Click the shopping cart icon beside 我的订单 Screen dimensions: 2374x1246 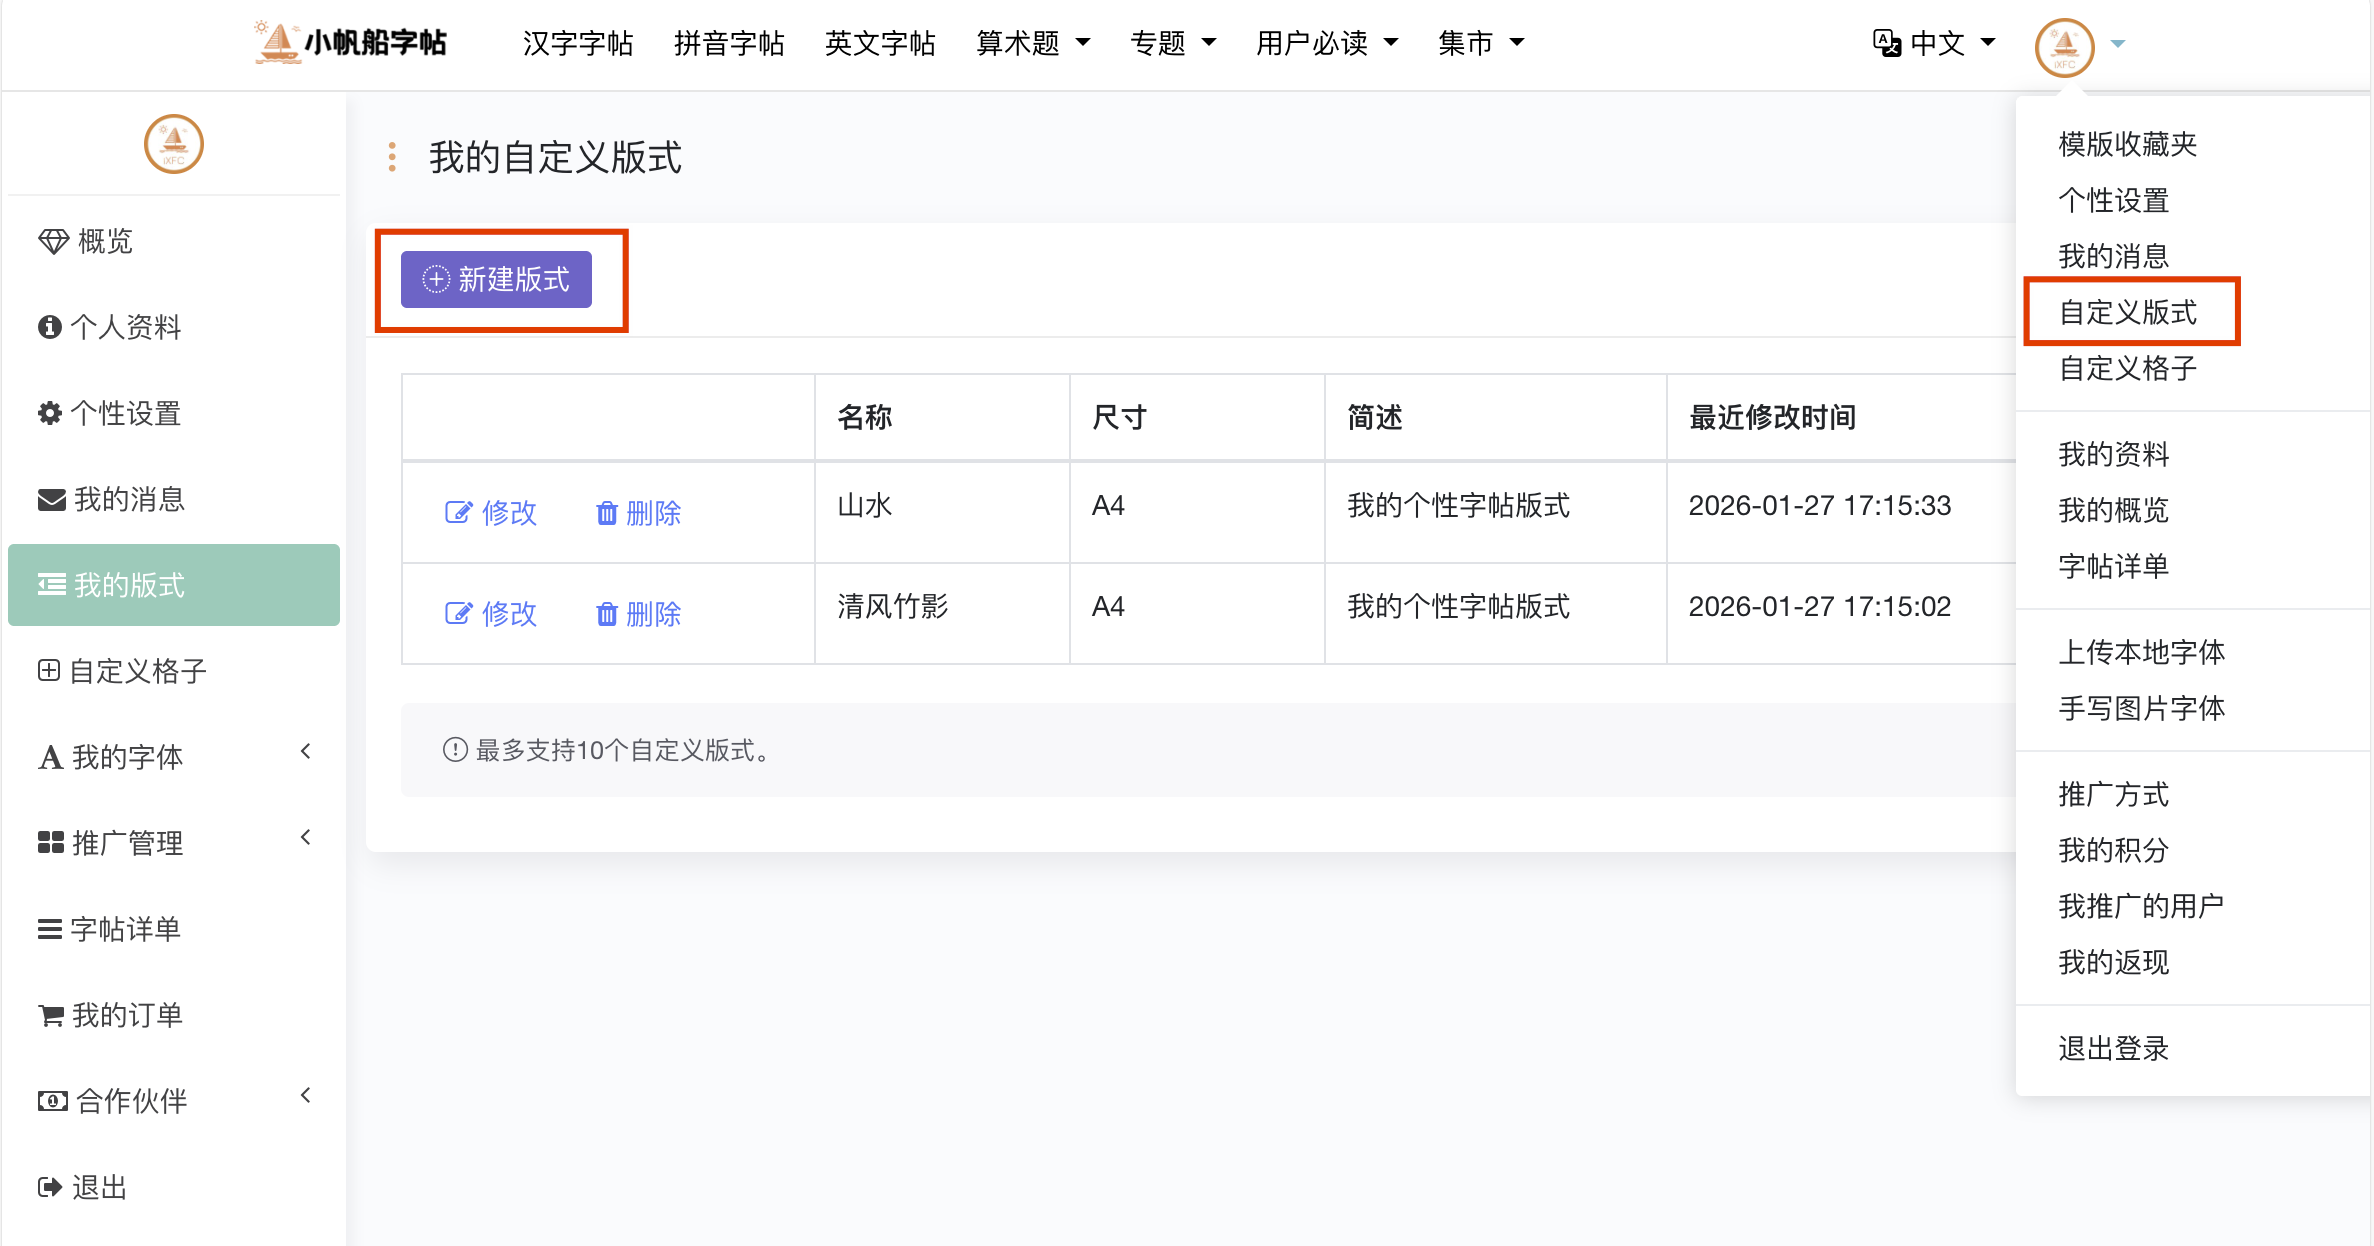[51, 1015]
